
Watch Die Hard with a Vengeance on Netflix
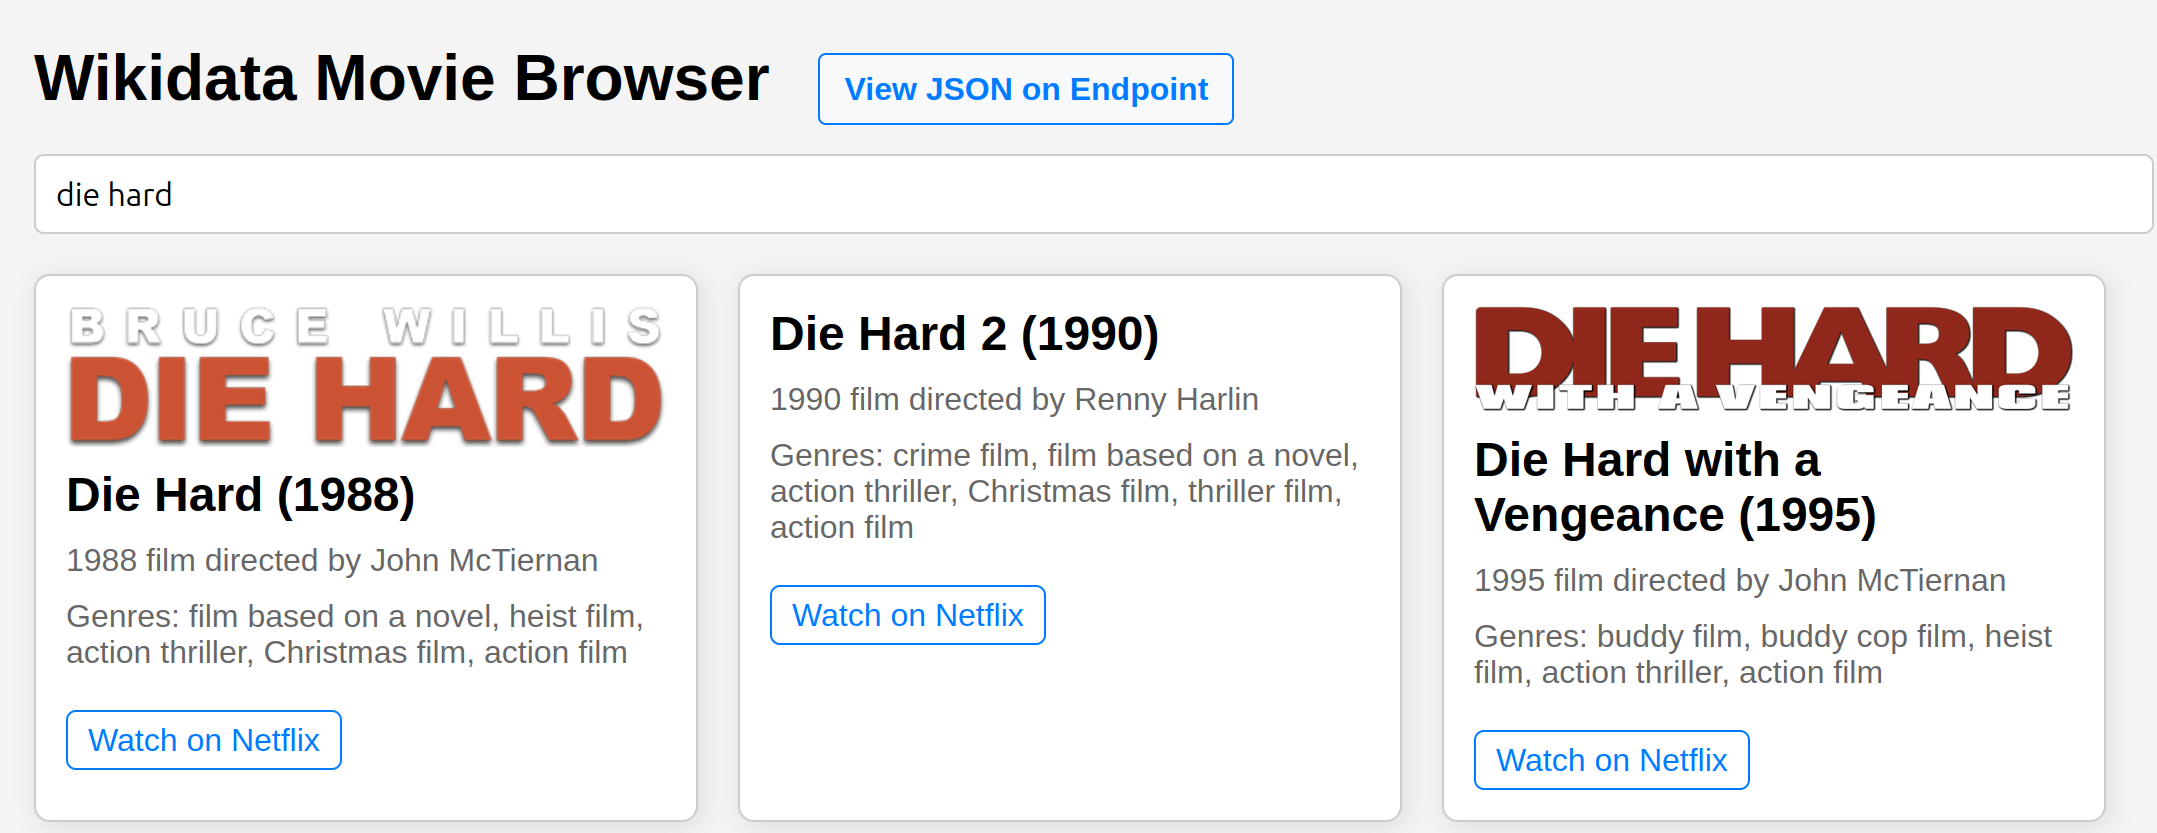point(1612,760)
